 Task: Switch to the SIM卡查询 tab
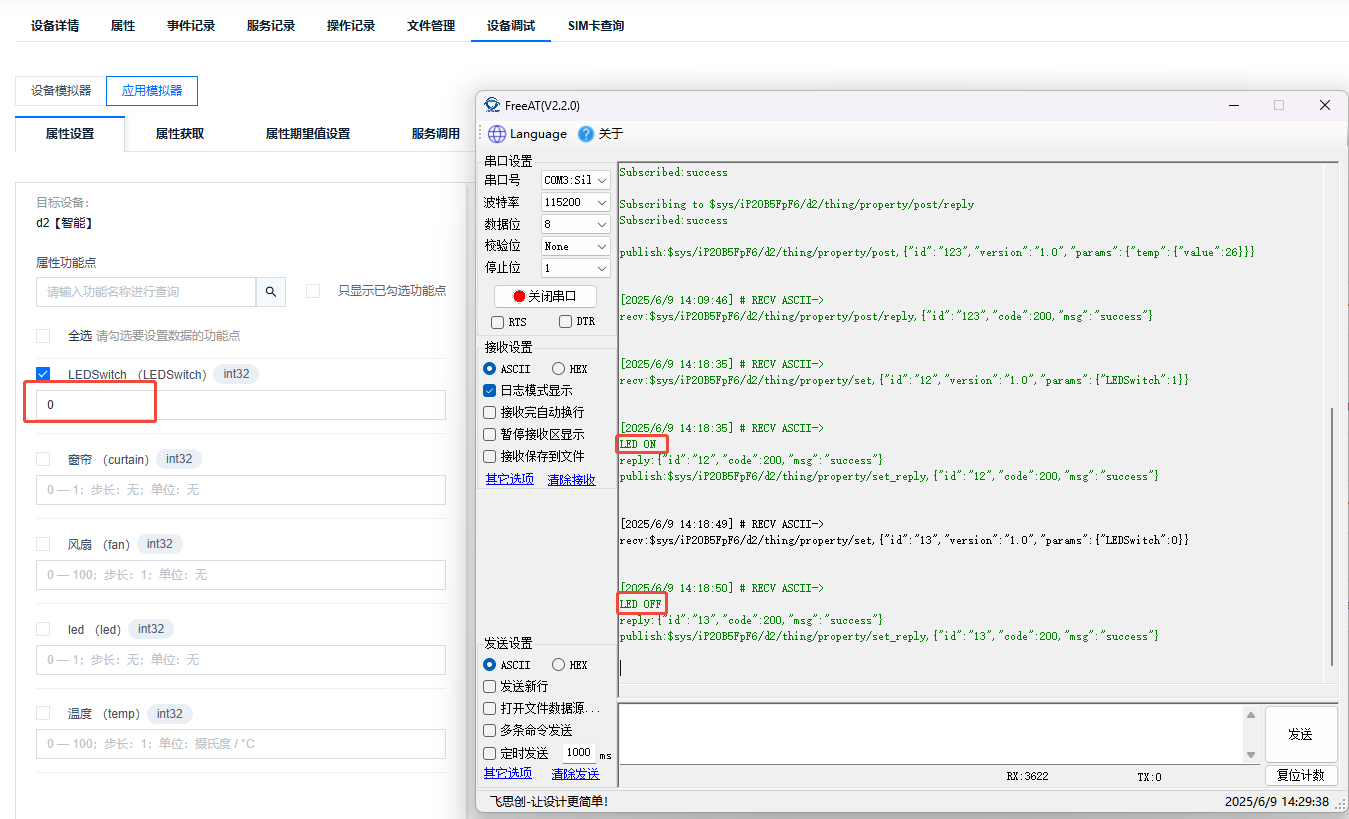595,26
